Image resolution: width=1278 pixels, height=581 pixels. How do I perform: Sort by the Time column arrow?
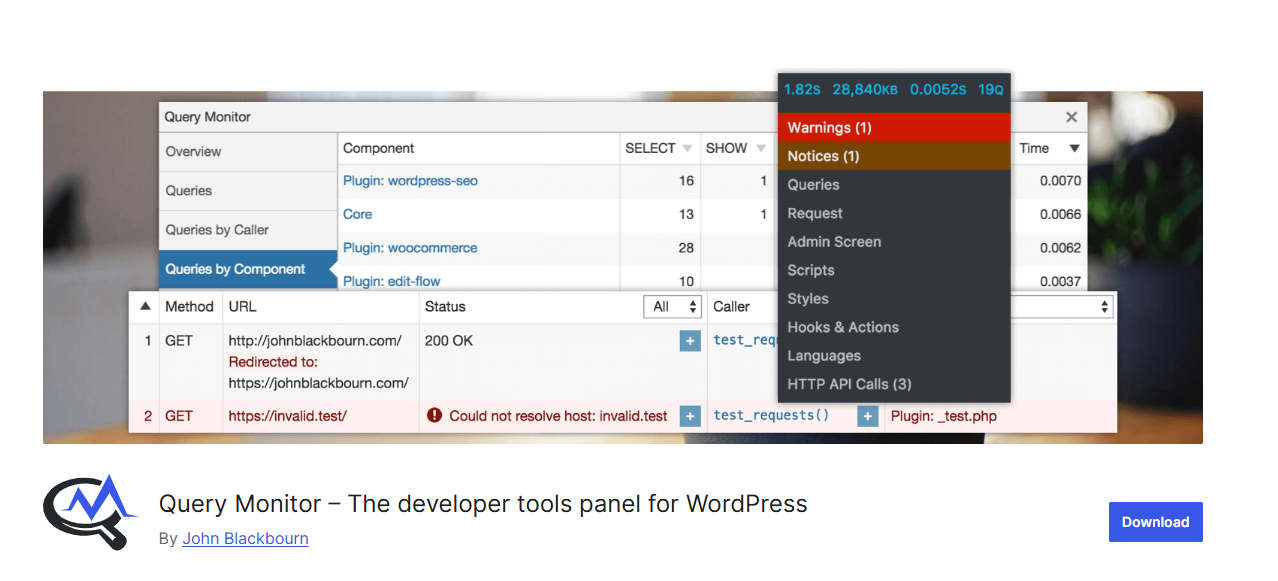coord(1075,149)
